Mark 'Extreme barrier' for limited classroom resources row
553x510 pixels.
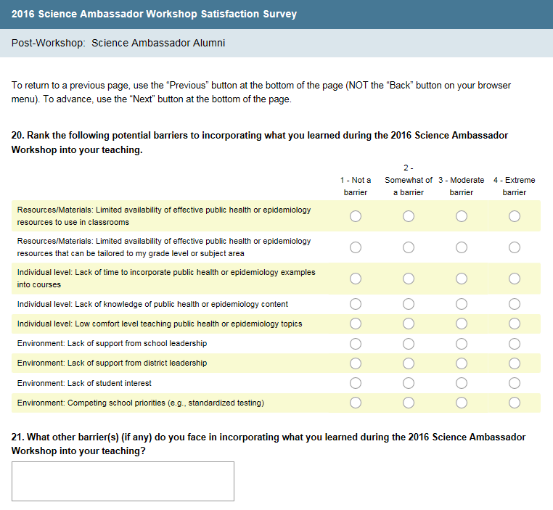pyautogui.click(x=514, y=216)
